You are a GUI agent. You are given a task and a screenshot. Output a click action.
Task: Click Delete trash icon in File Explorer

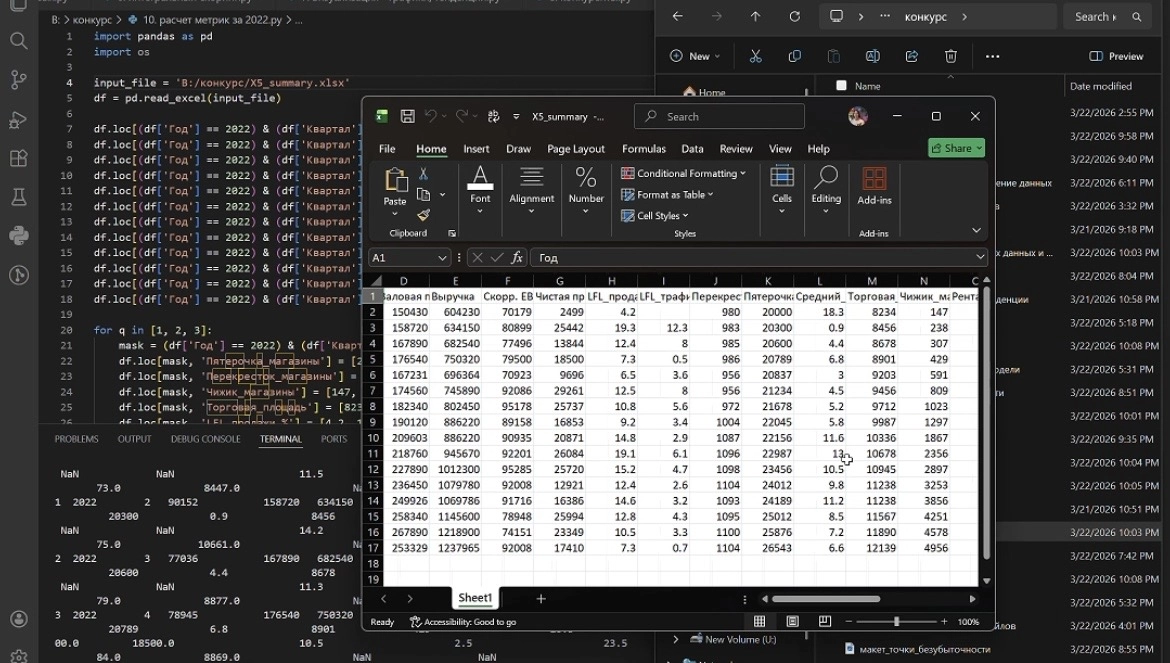coord(951,56)
